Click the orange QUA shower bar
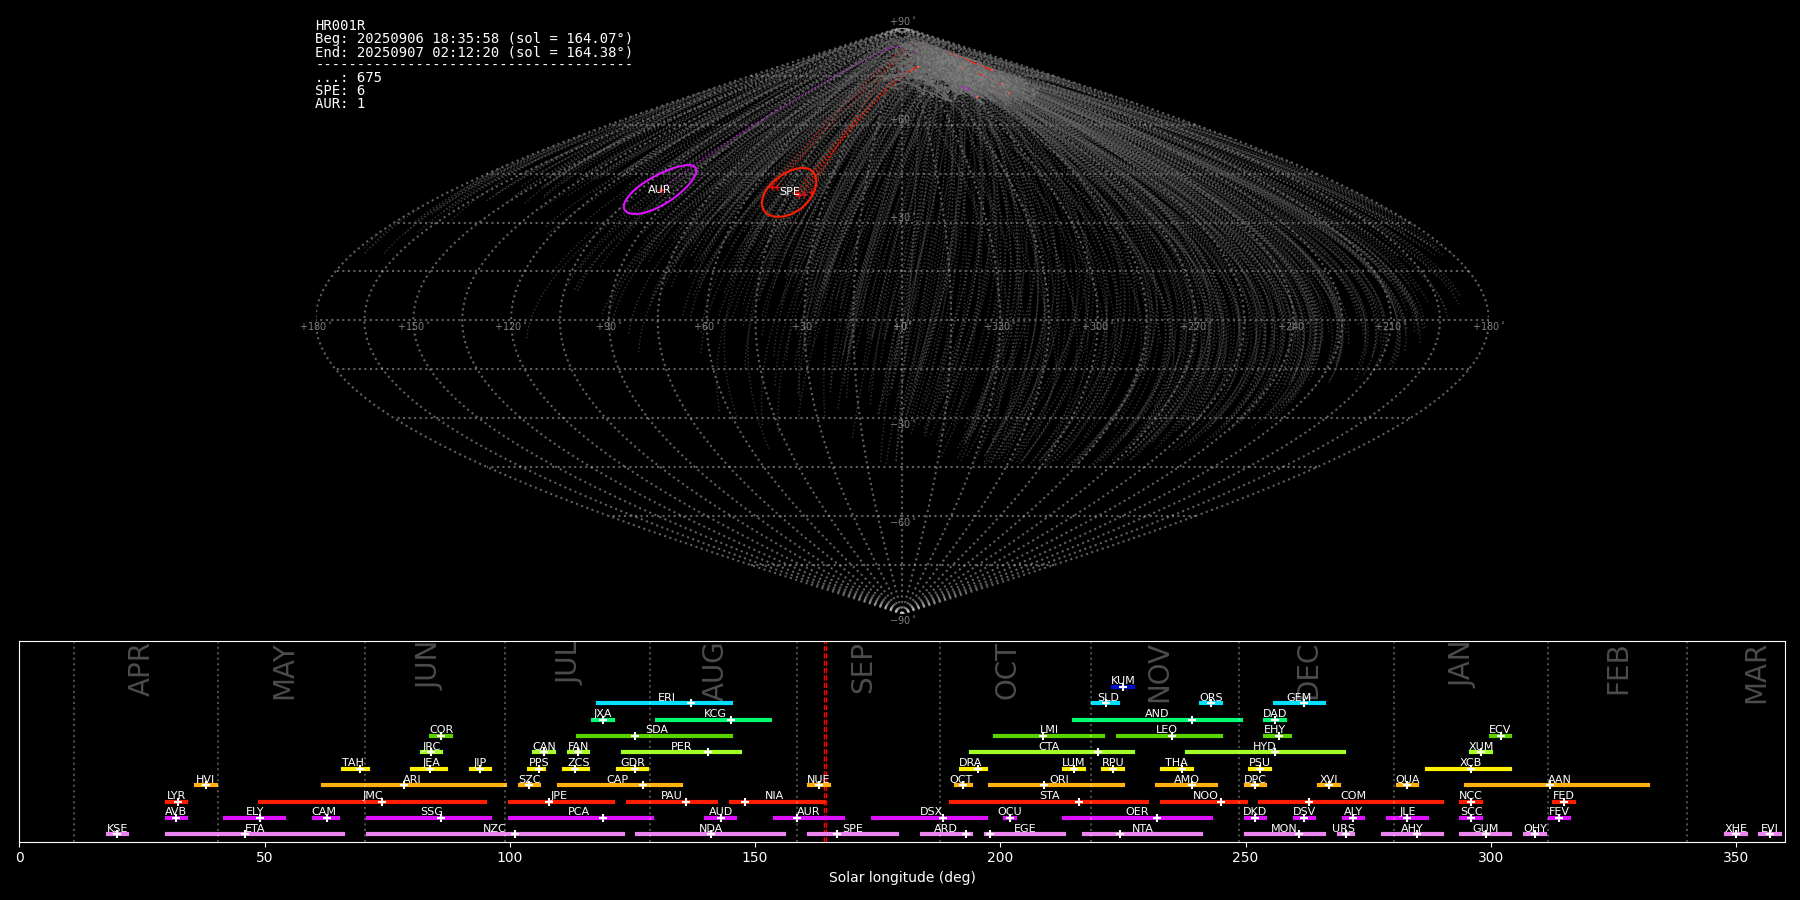 tap(1407, 785)
